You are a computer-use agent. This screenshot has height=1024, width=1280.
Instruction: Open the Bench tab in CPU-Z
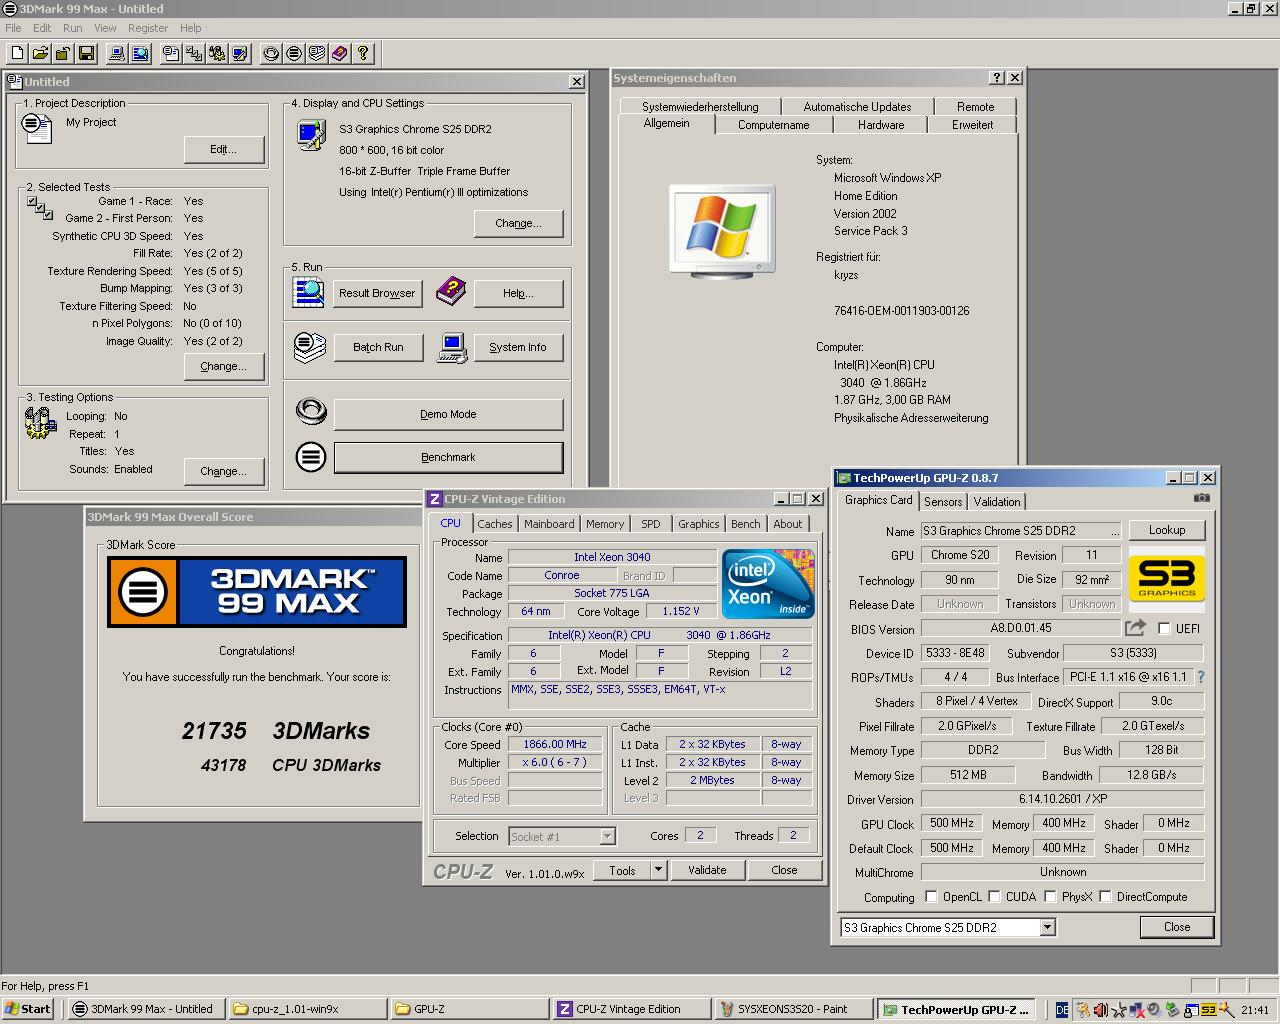[745, 524]
